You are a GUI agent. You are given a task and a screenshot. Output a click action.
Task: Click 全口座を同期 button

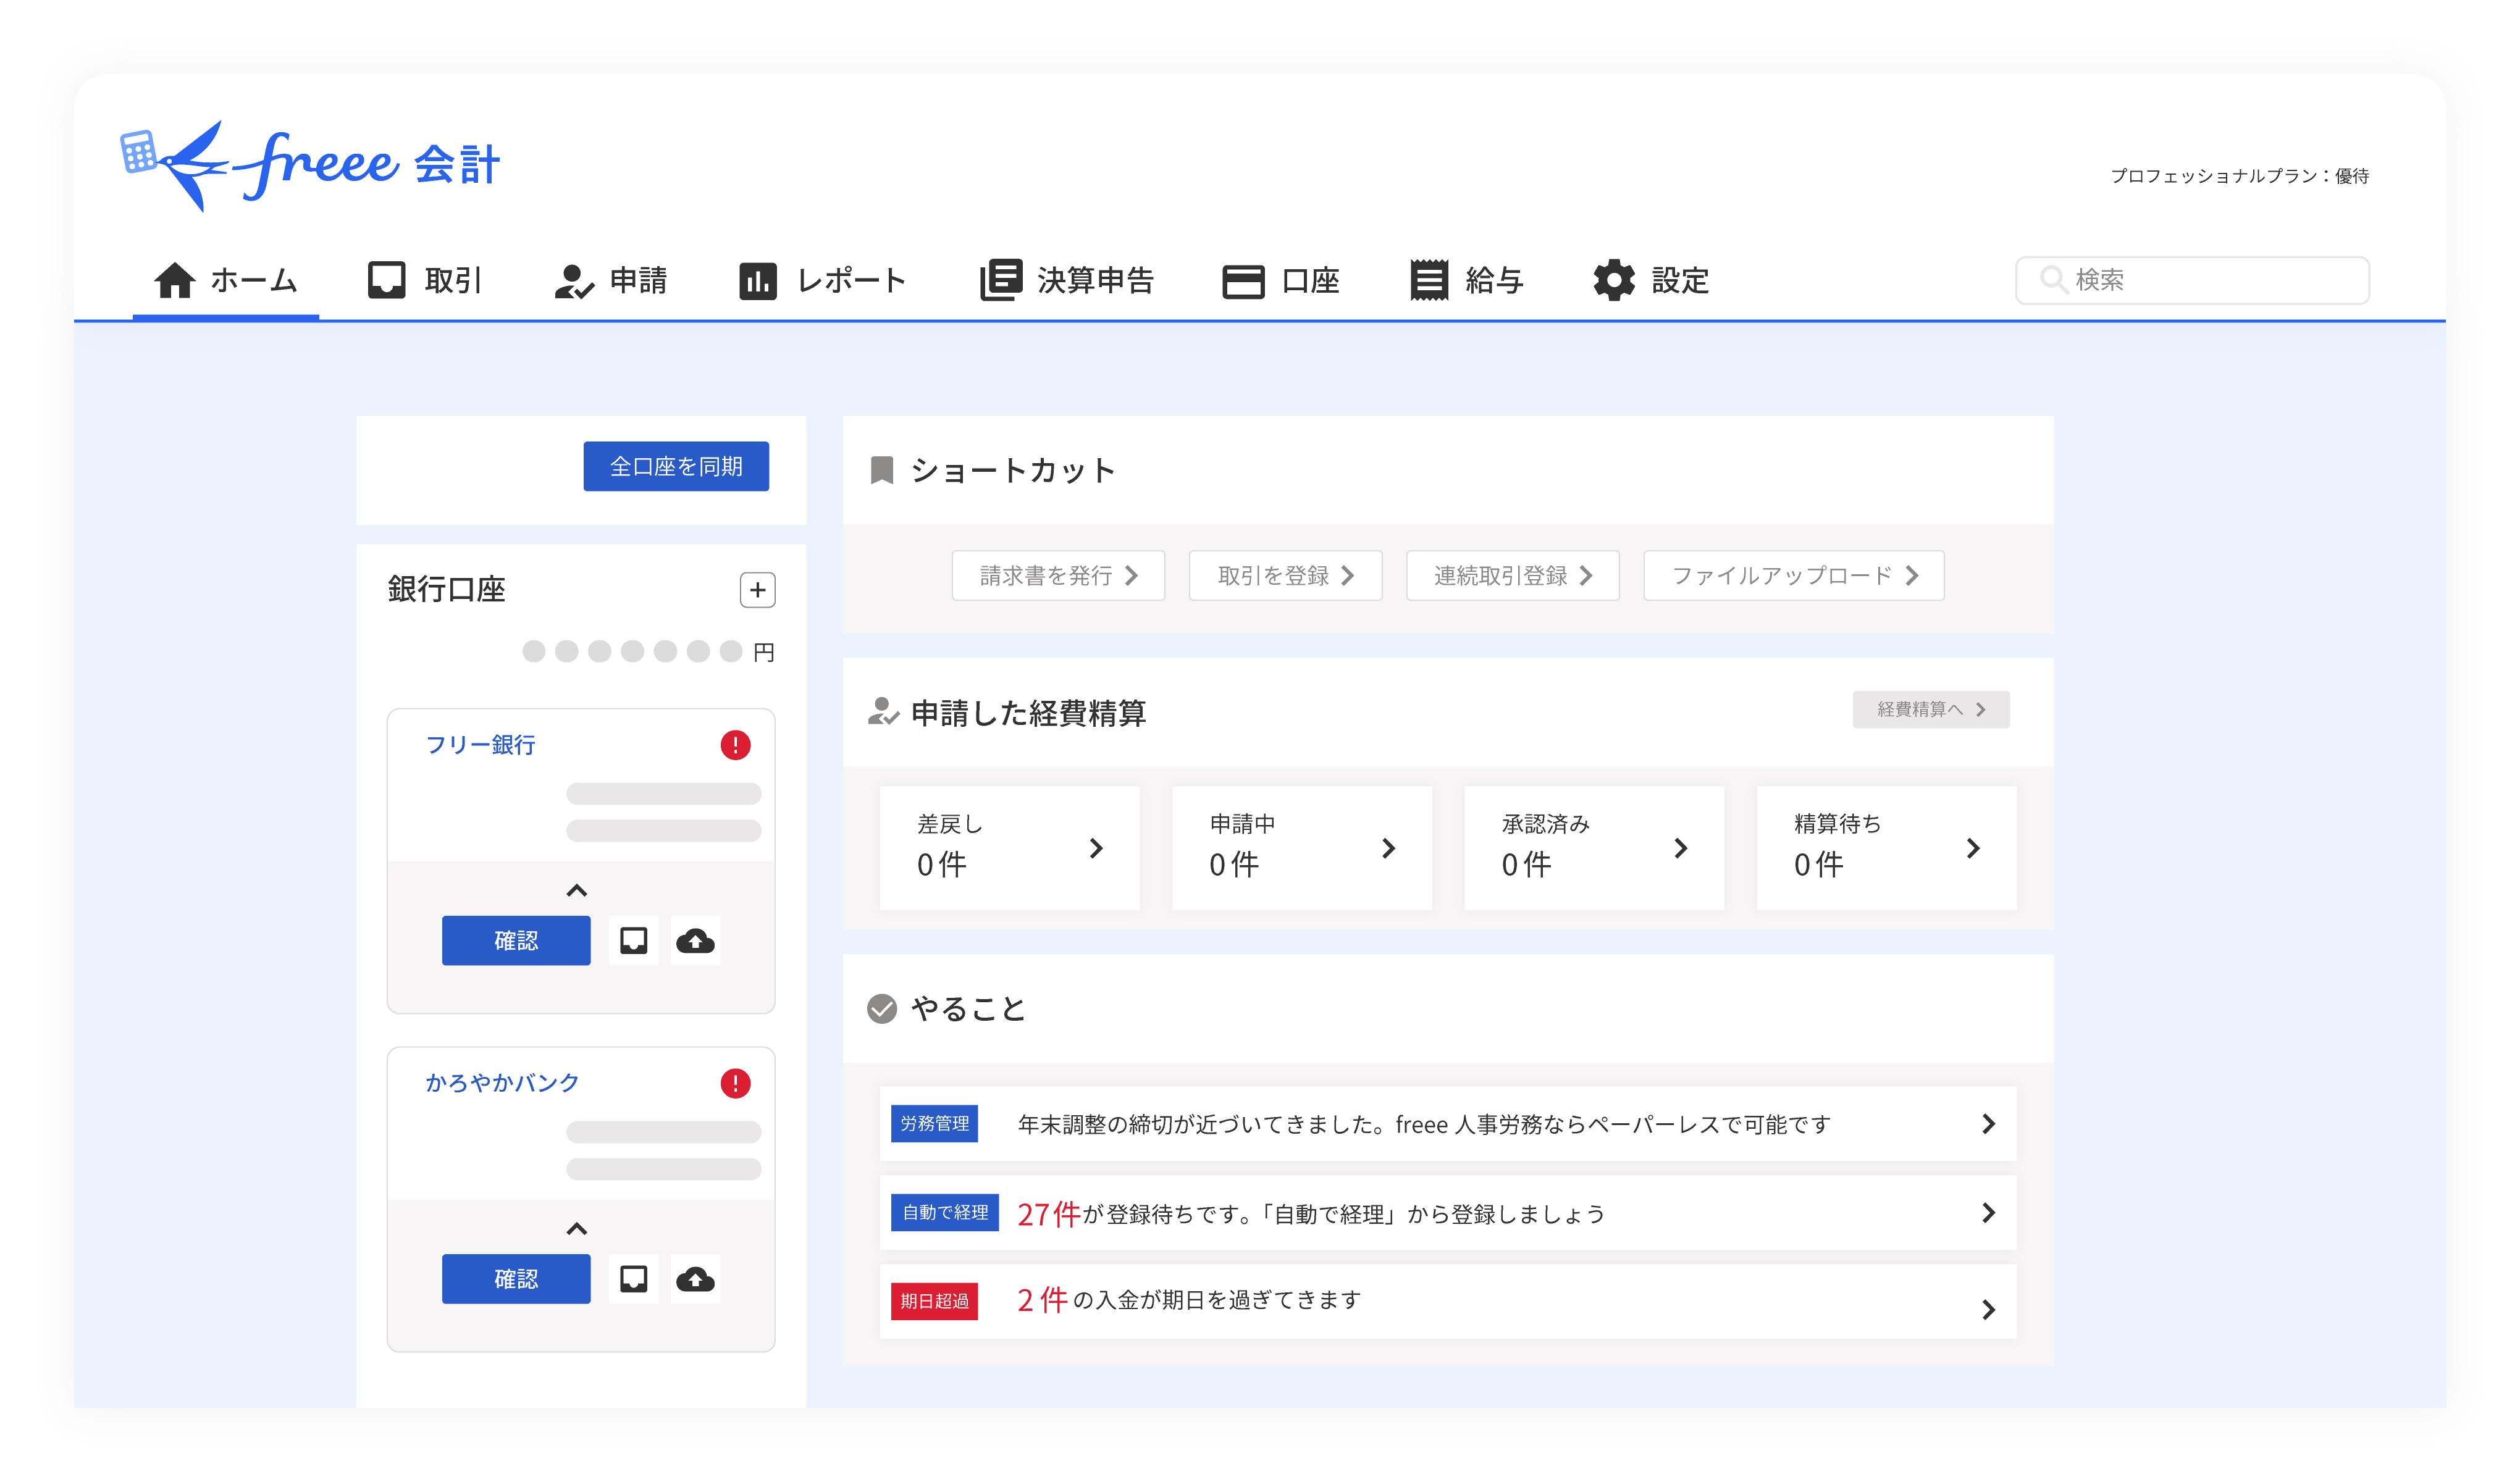pyautogui.click(x=676, y=466)
